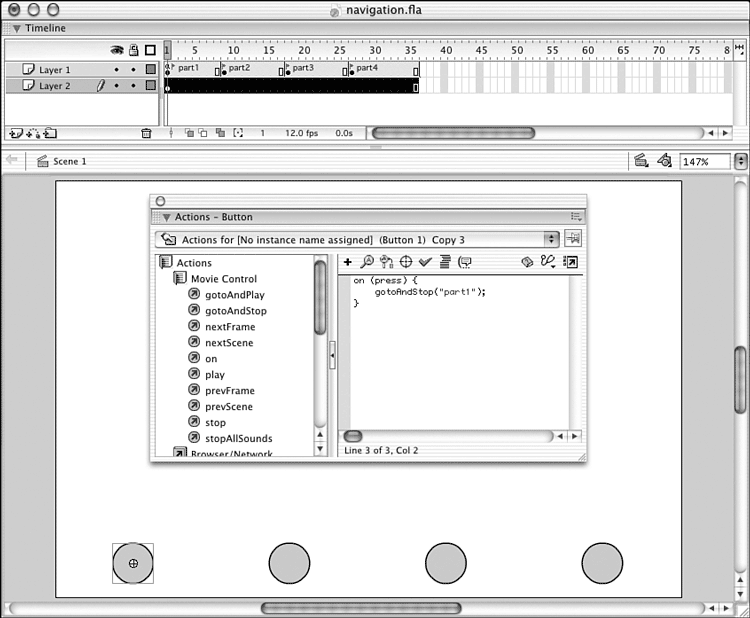This screenshot has width=750, height=618.
Task: Click the back arrow beside Scene 1
Action: (11, 160)
